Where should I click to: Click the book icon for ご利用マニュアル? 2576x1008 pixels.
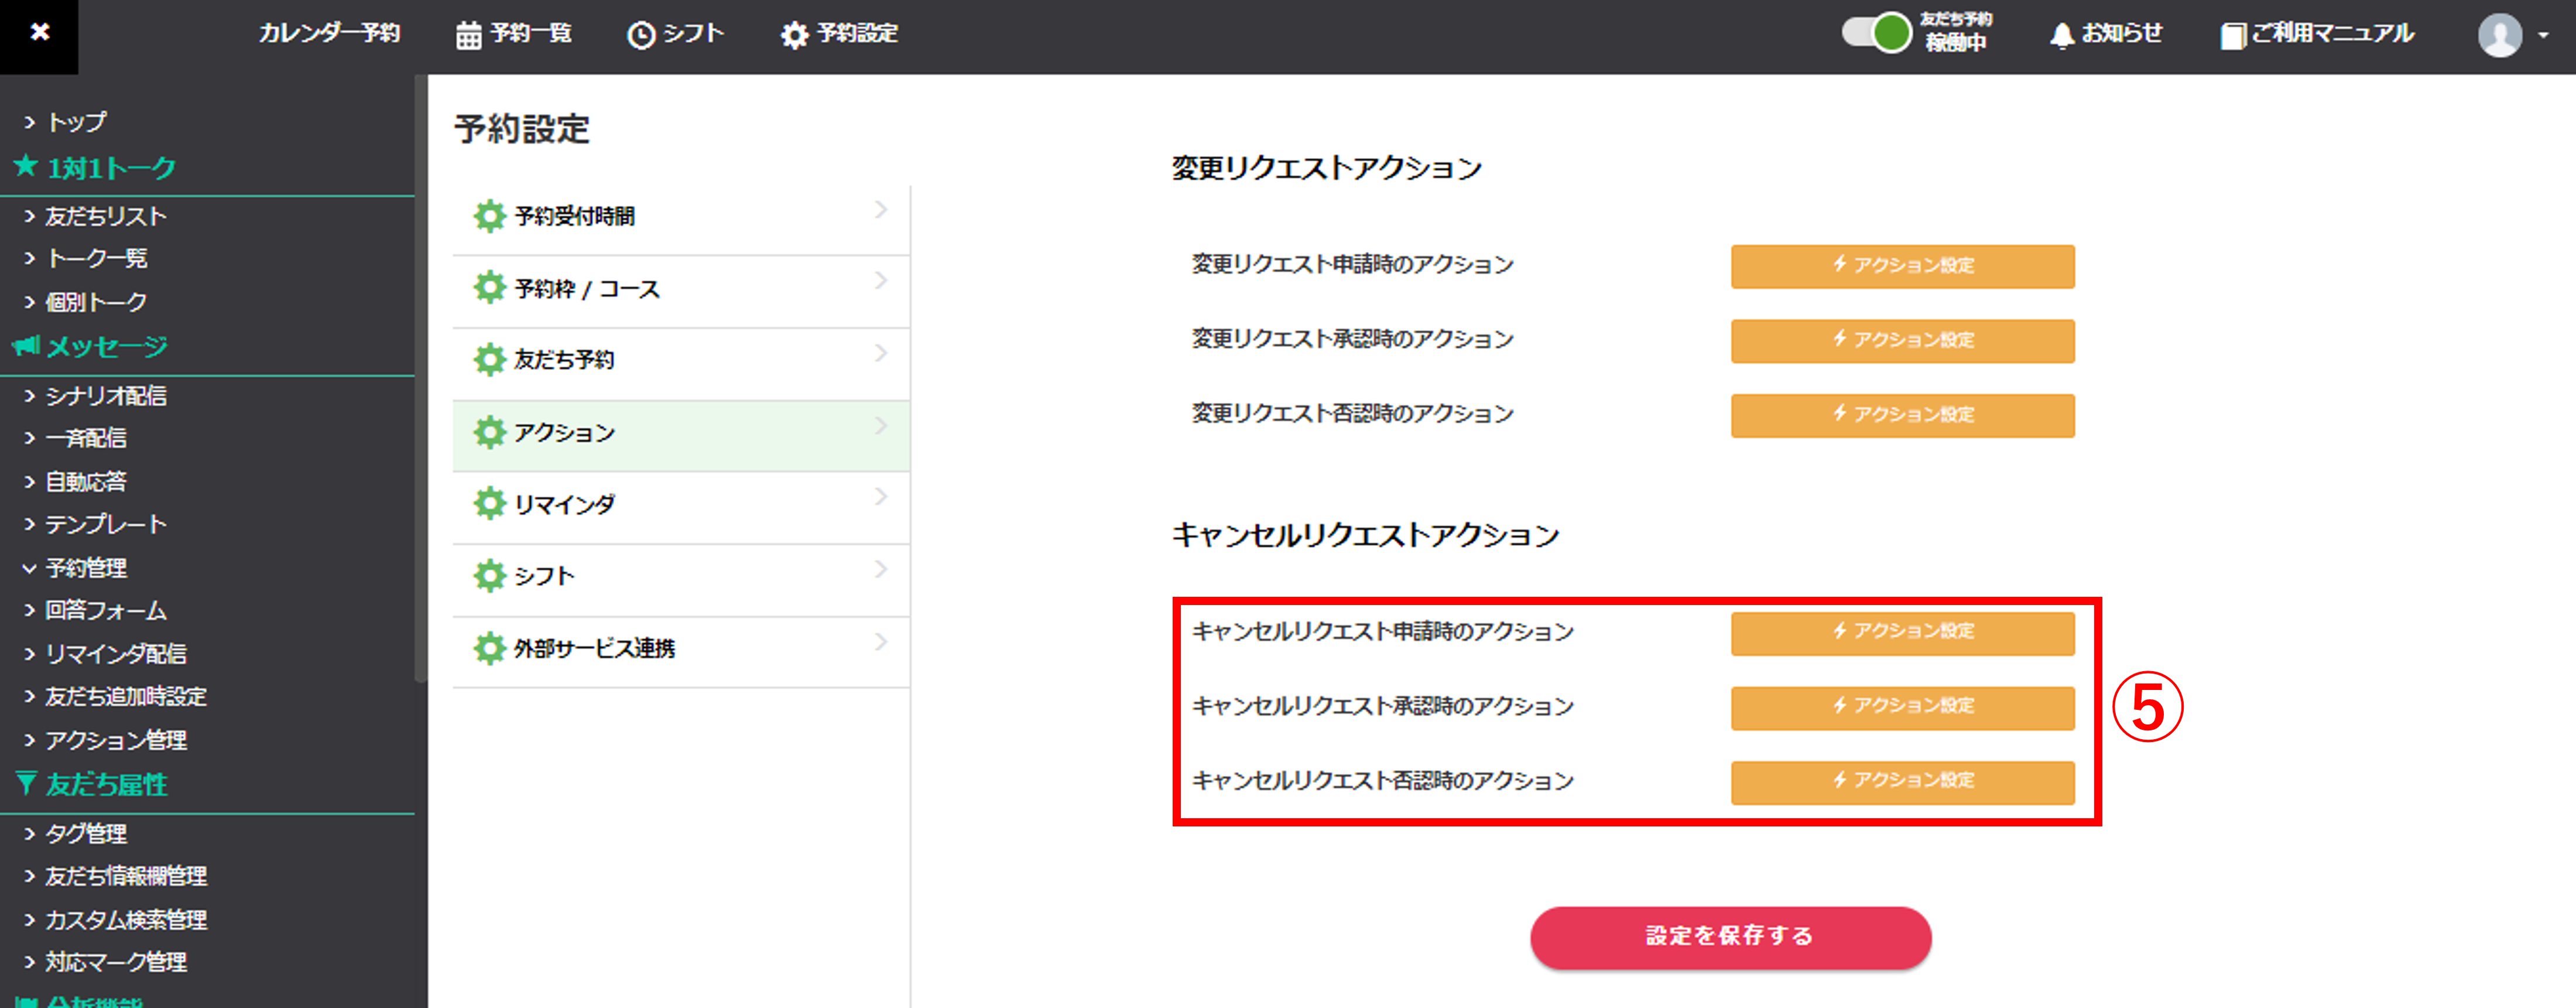[2232, 36]
